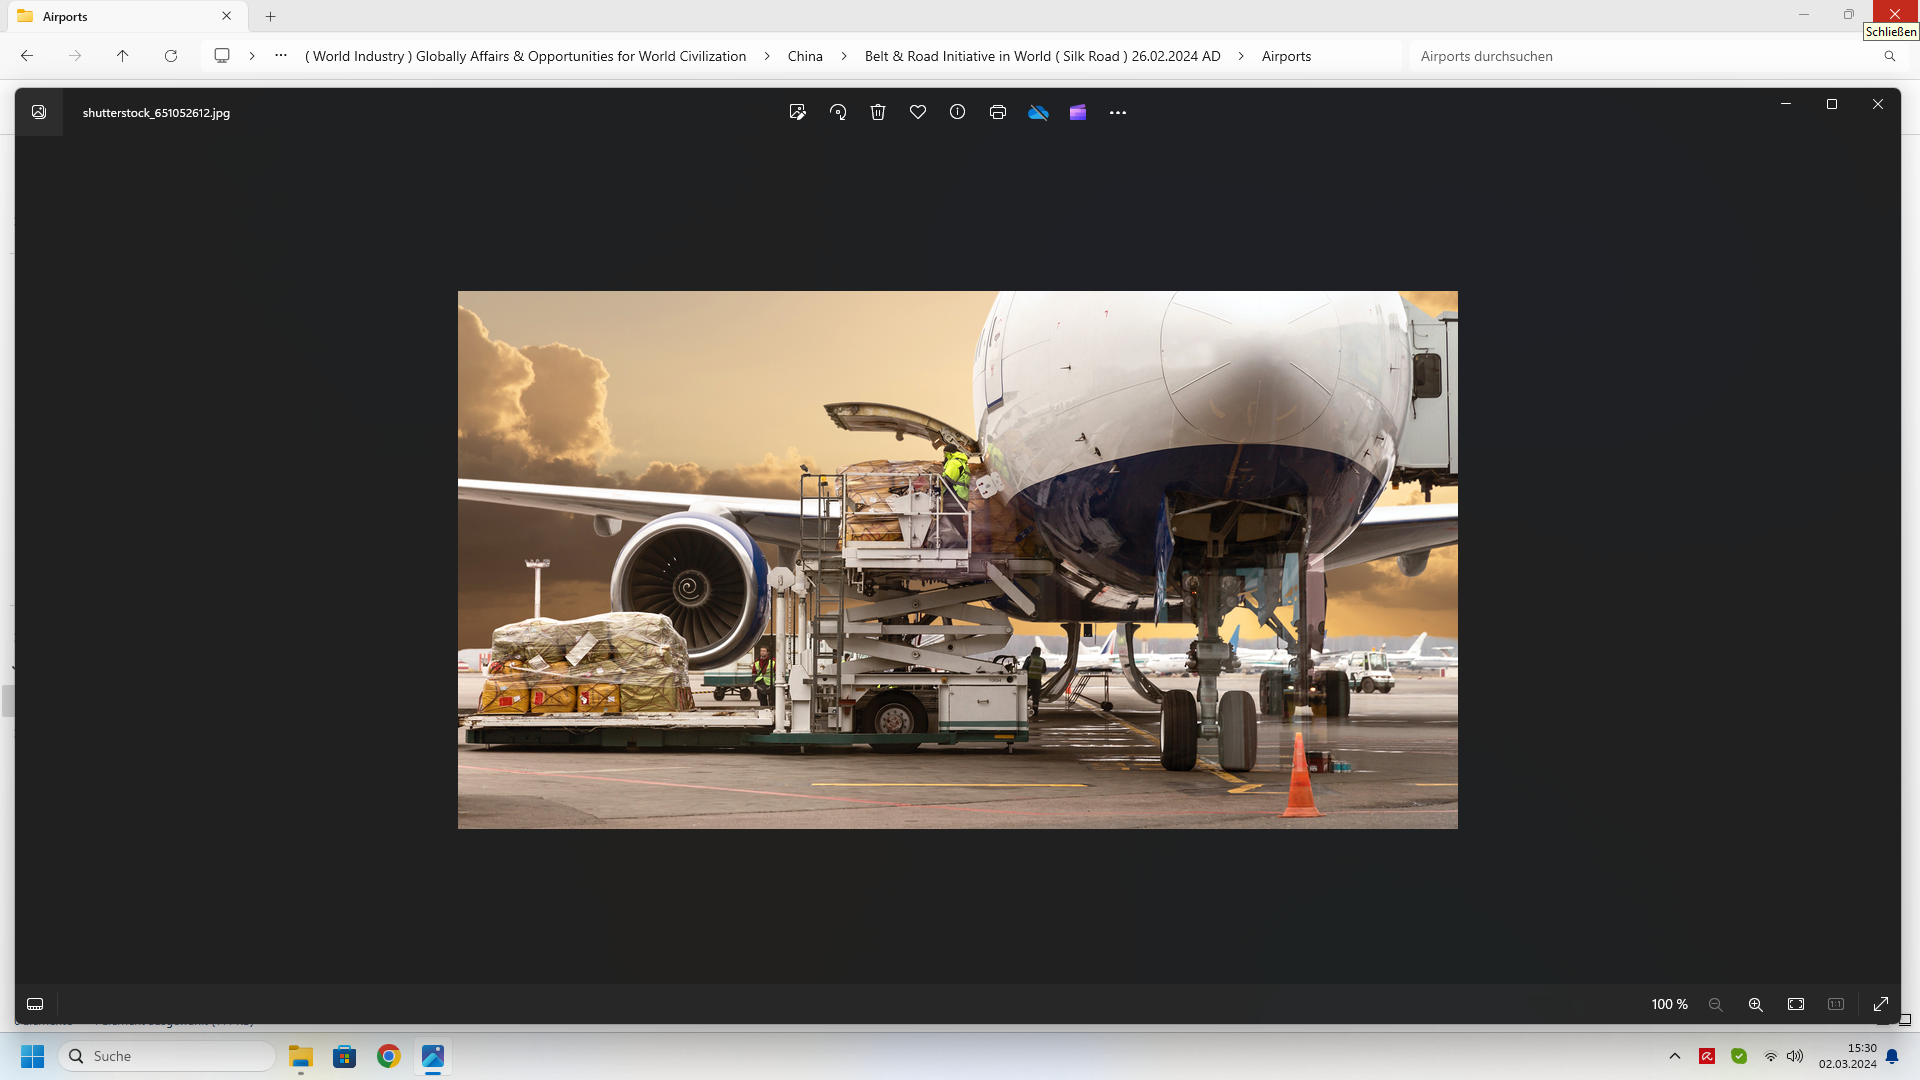The image size is (1920, 1080).
Task: Click the OneDrive cloud icon in Photos toolbar
Action: click(1038, 112)
